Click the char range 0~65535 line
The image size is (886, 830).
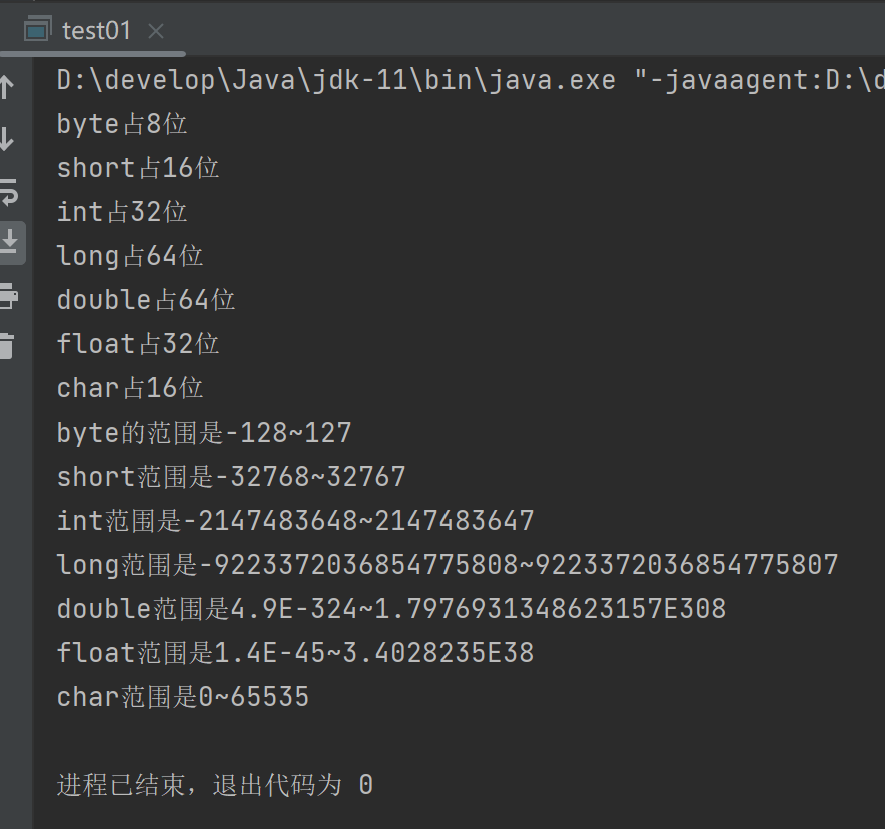coord(183,697)
